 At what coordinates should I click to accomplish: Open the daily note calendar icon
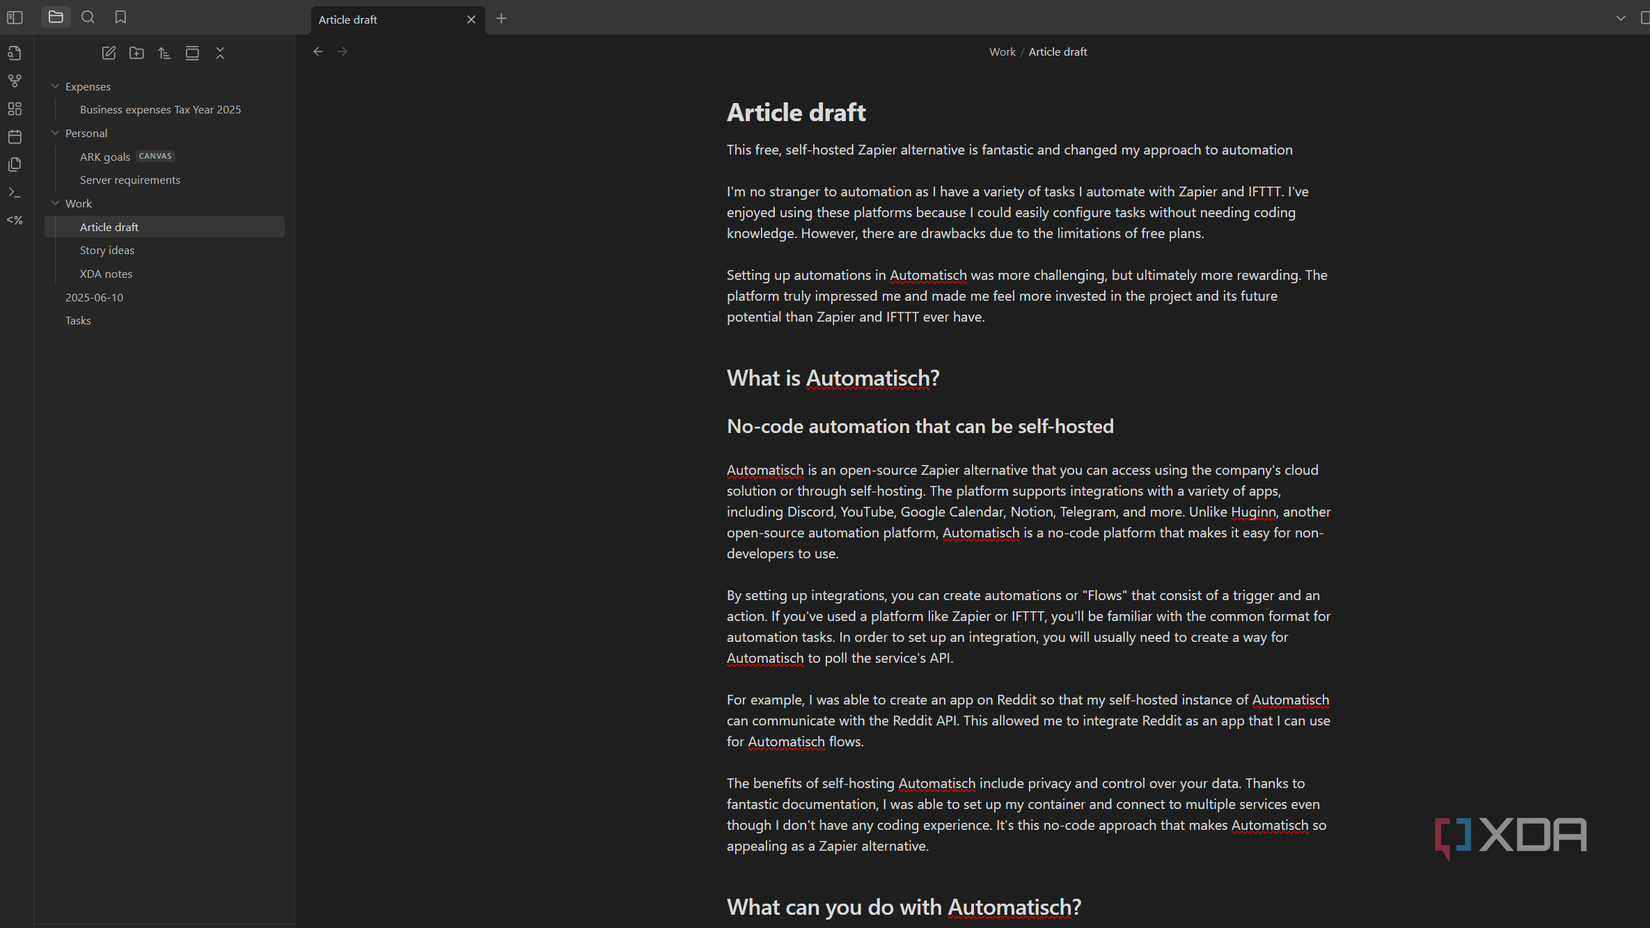click(15, 137)
